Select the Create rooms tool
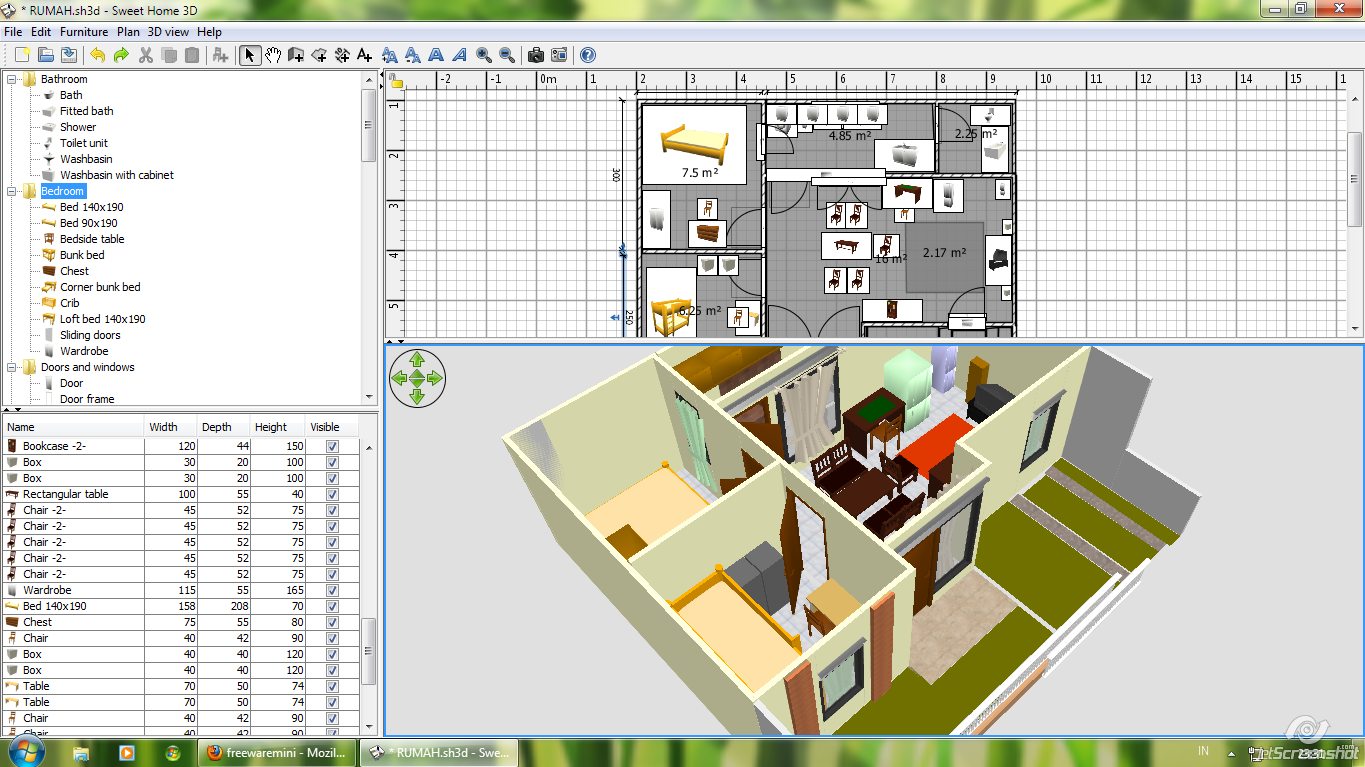 (x=319, y=55)
